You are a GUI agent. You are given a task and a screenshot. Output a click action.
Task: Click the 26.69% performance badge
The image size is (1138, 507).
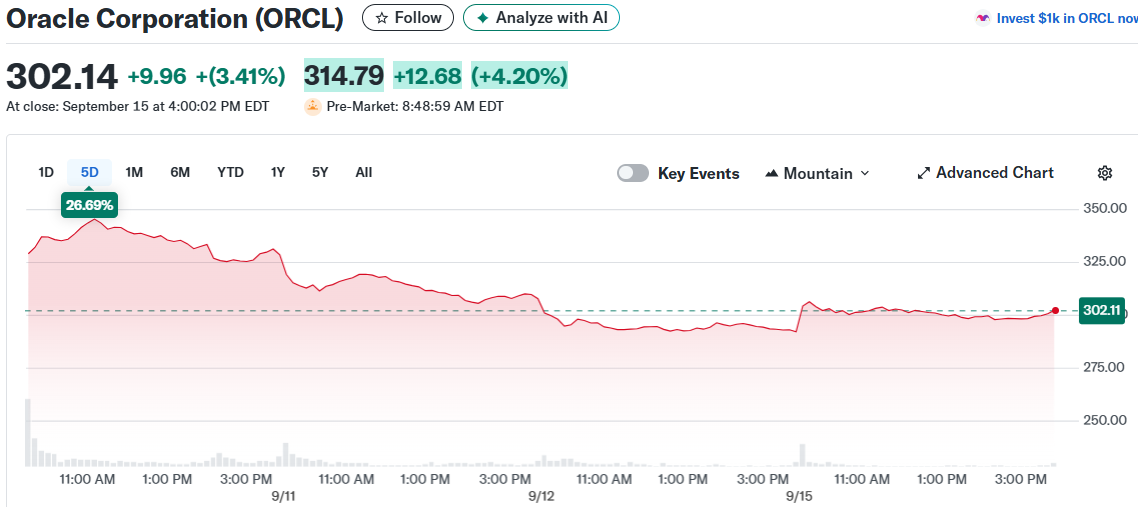tap(90, 205)
